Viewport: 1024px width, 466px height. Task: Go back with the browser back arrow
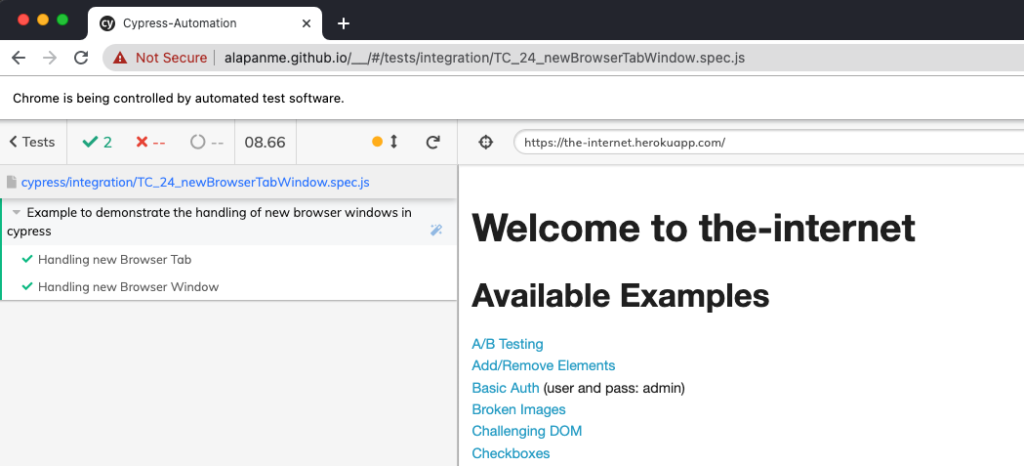18,58
